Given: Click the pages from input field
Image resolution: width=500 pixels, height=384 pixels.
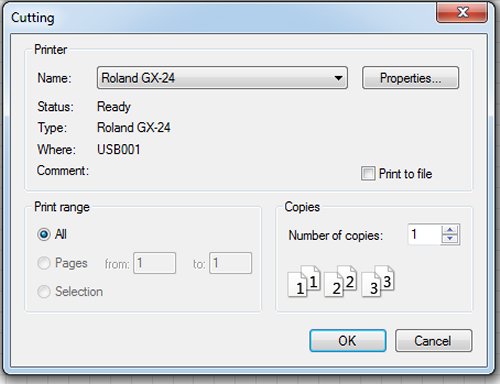Looking at the screenshot, I should [x=154, y=263].
